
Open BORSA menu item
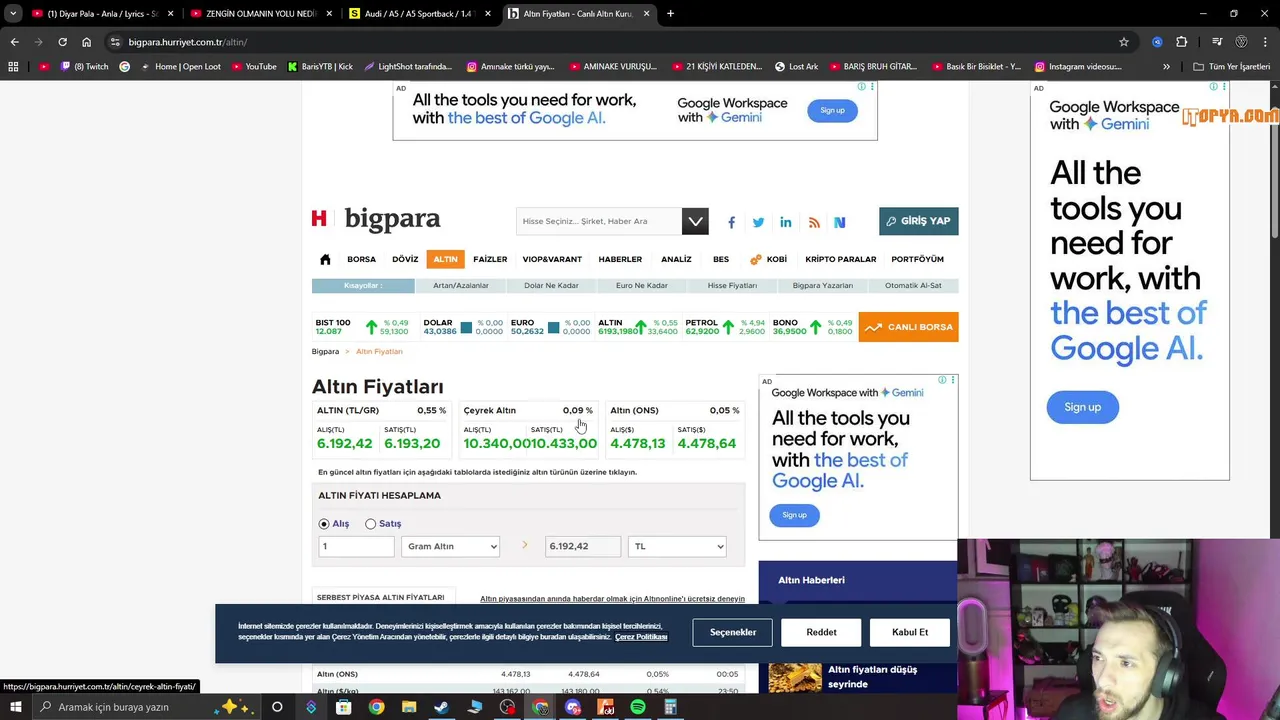(361, 259)
